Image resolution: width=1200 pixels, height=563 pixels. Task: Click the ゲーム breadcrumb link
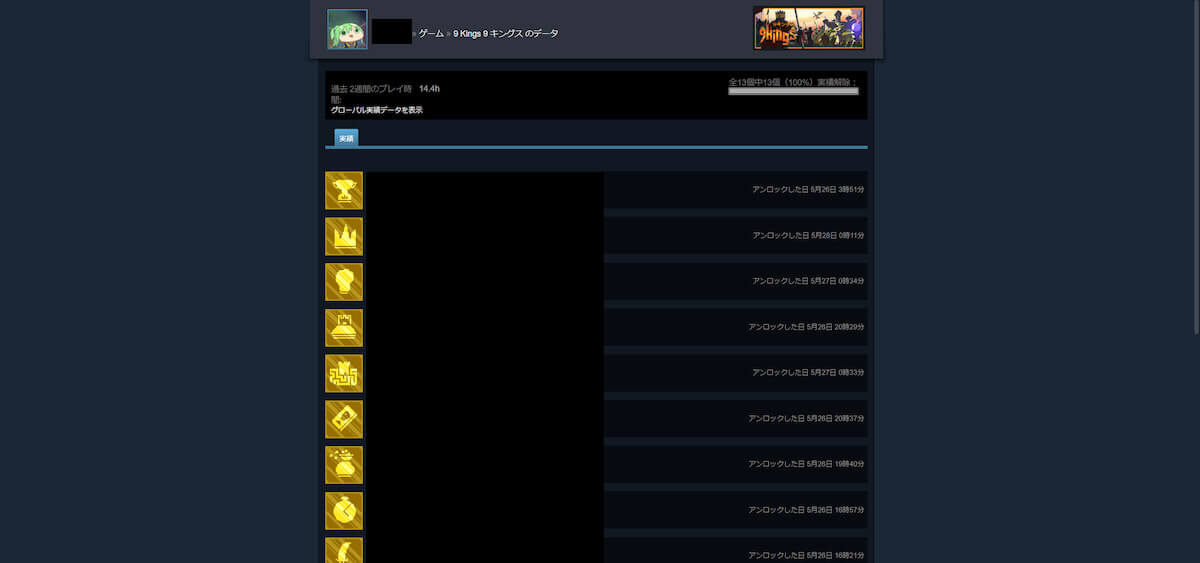431,34
